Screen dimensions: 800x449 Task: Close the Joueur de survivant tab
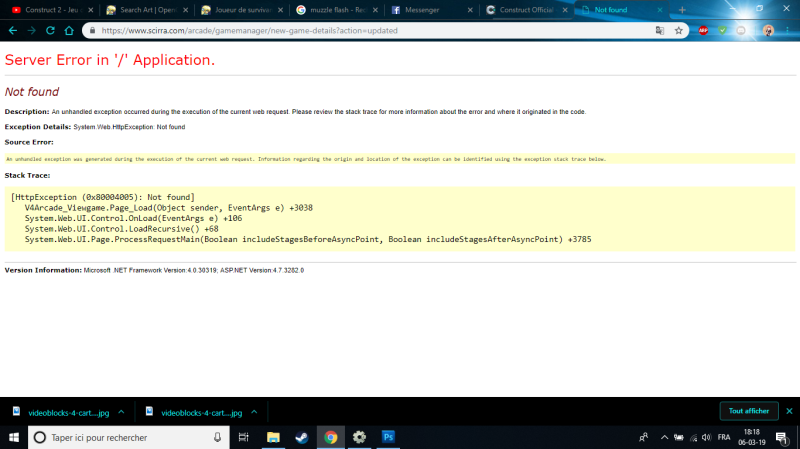(x=280, y=10)
